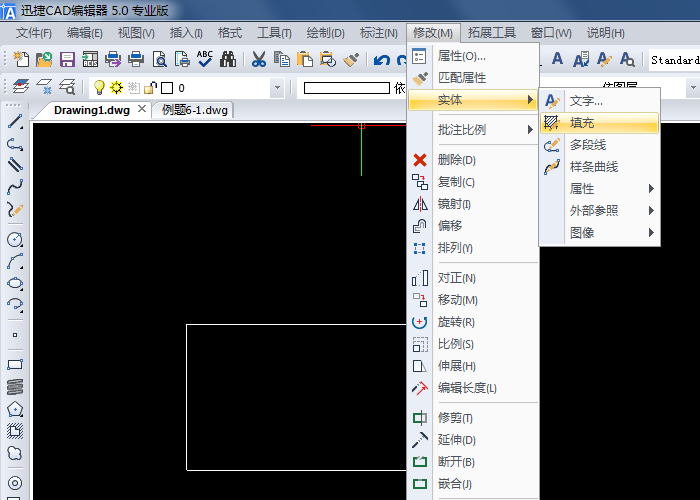
Task: Click the ABC spell check icon
Action: (x=205, y=59)
